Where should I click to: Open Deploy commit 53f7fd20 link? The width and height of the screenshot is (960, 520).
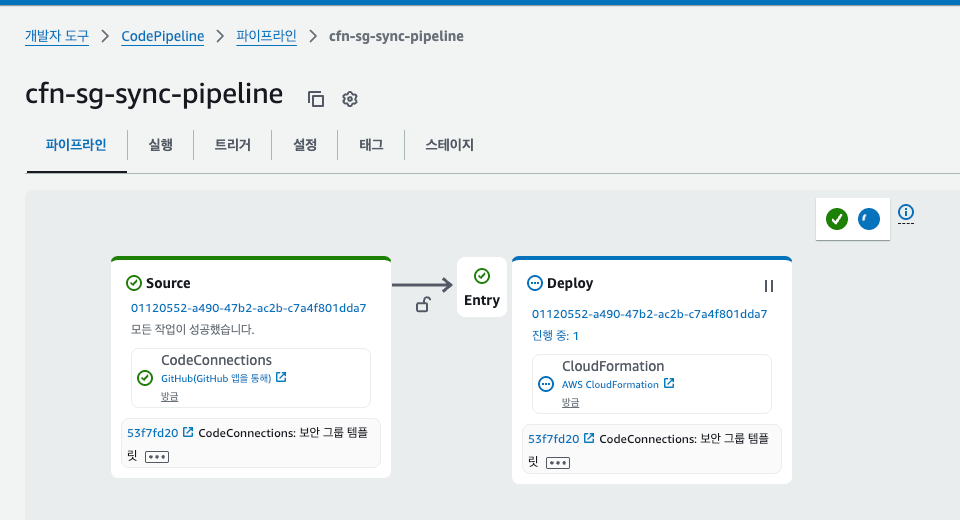pos(553,439)
